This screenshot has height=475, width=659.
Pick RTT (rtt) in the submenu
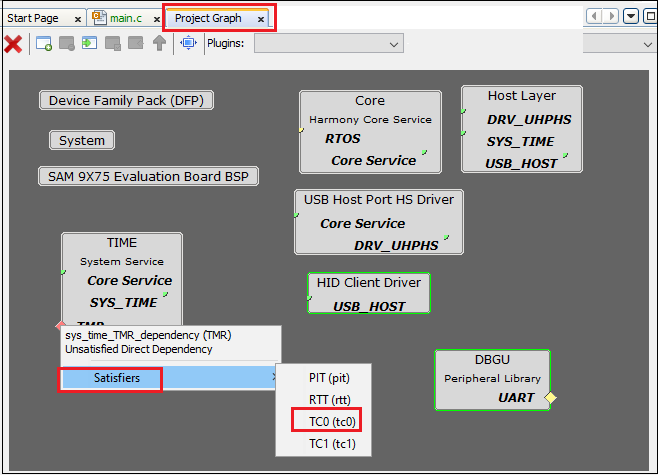pos(326,400)
